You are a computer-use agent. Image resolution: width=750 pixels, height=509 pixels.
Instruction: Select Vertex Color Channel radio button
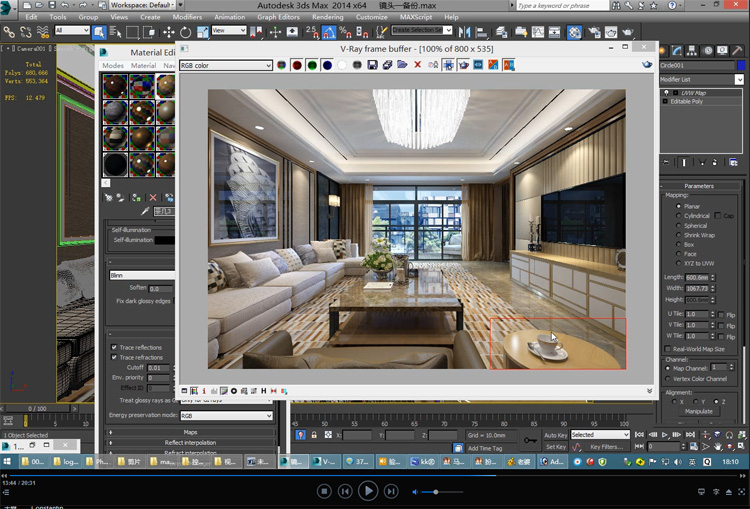click(668, 379)
